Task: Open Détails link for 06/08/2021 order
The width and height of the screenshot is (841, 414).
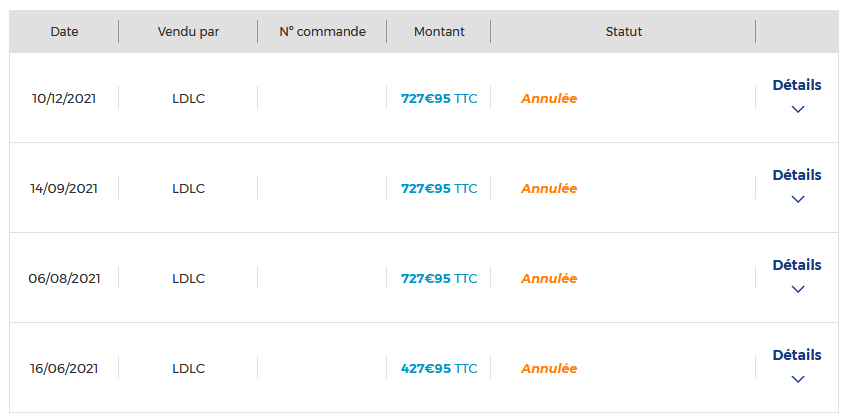Action: pyautogui.click(x=797, y=265)
